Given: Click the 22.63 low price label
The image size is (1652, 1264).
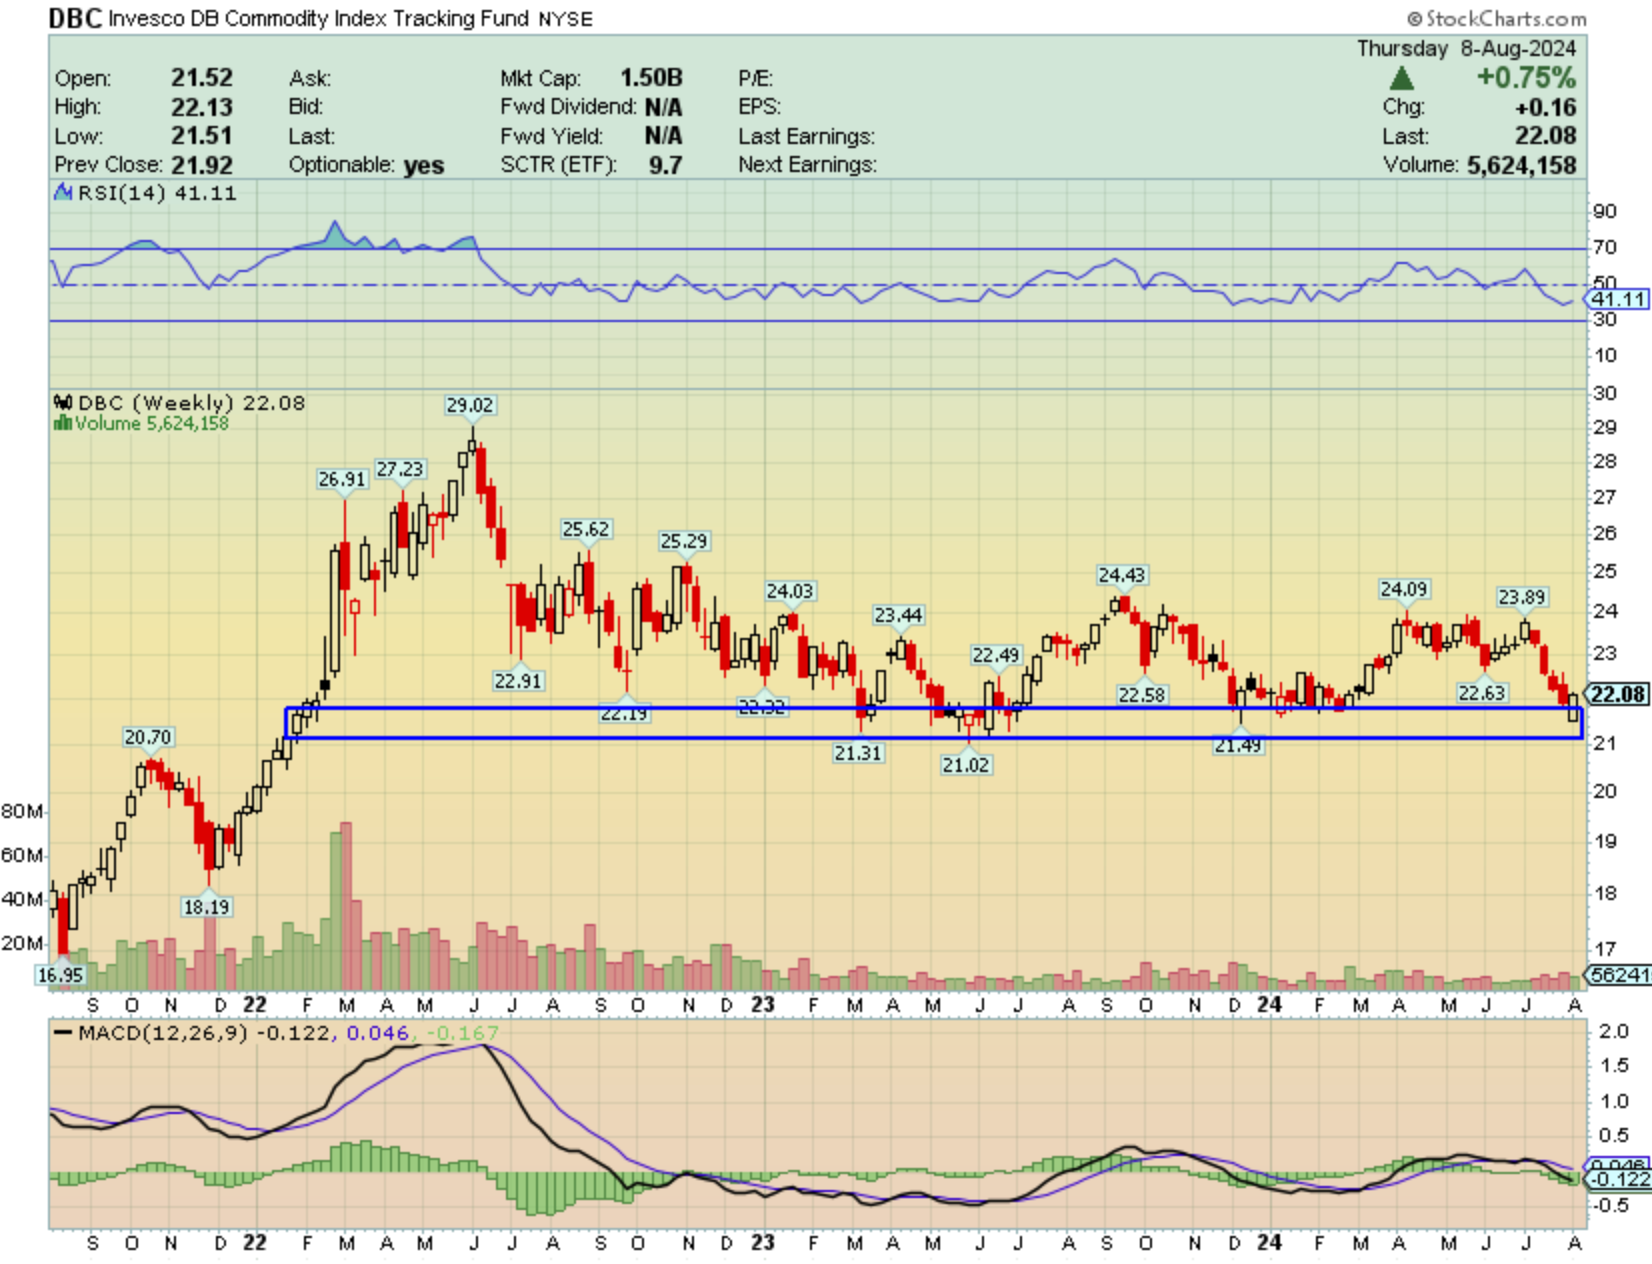Looking at the screenshot, I should pos(1482,693).
